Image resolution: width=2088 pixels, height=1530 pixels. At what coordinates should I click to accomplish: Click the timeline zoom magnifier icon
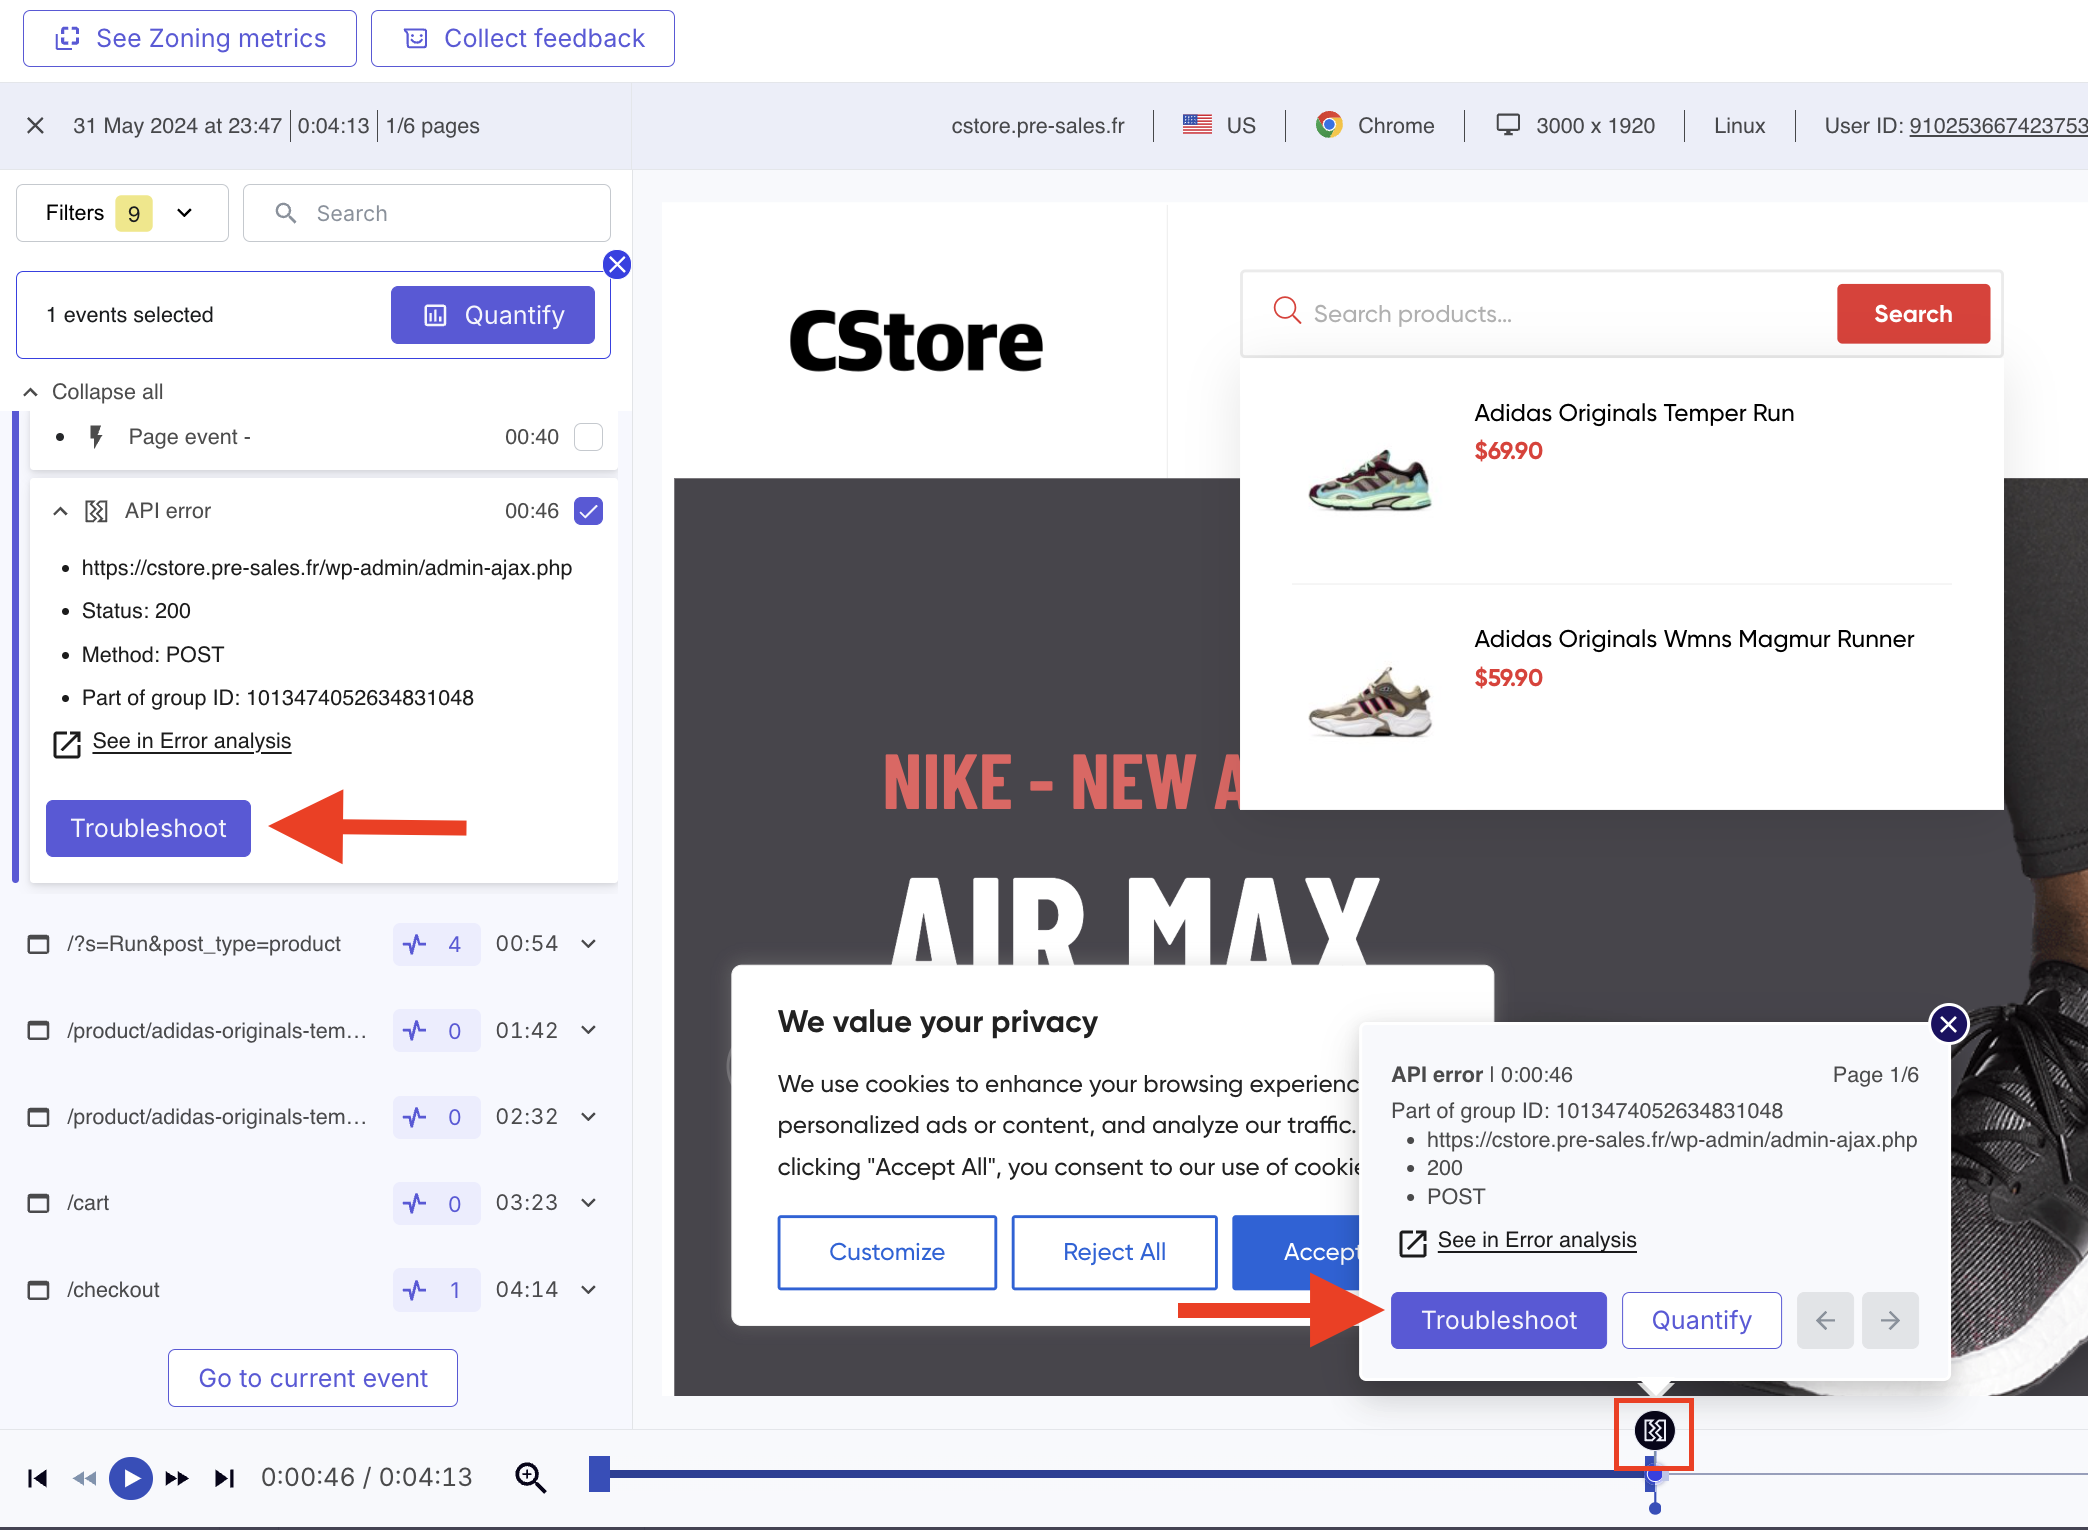tap(530, 1477)
